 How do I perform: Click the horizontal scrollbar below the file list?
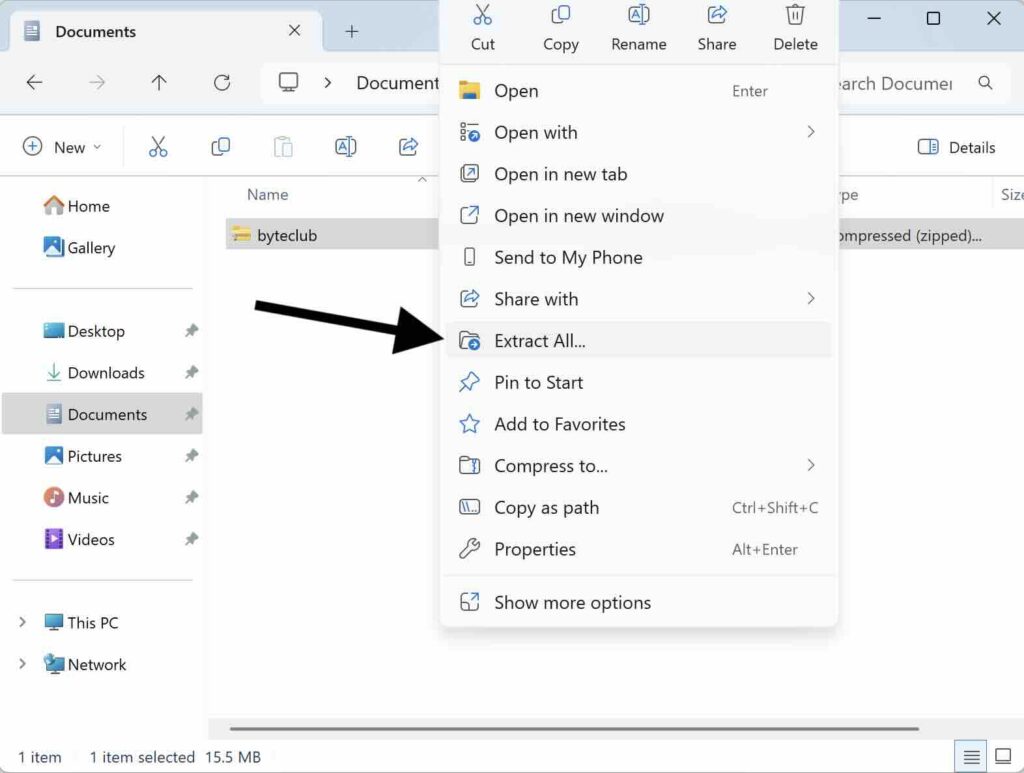tap(574, 729)
